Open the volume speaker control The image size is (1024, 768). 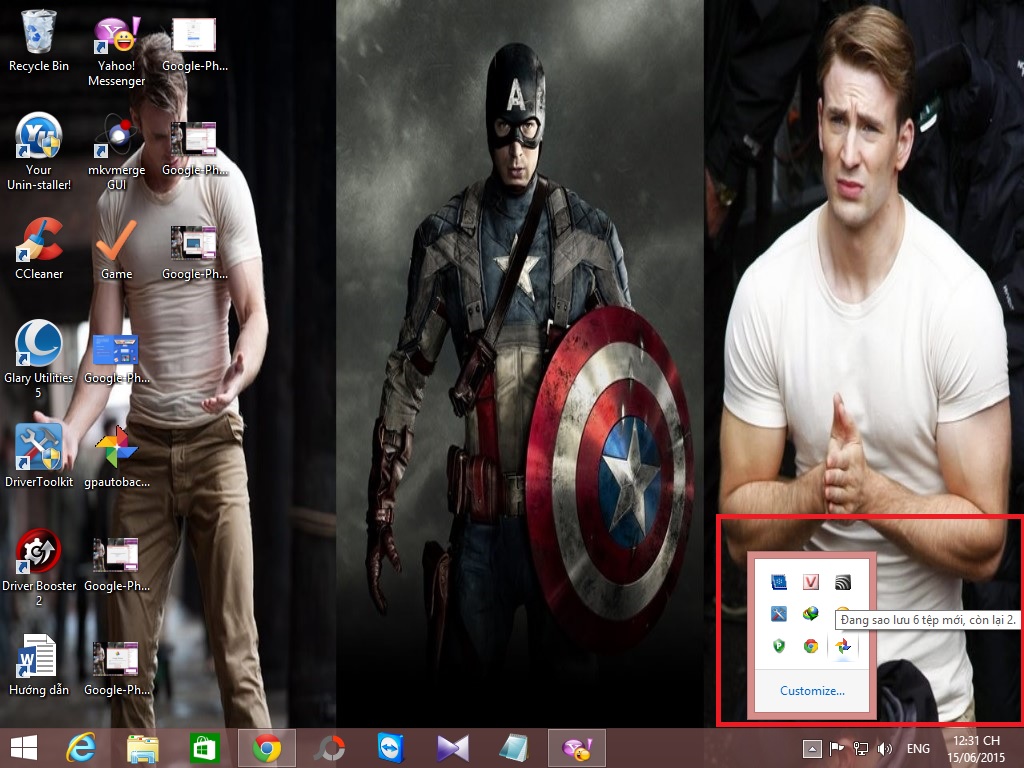point(885,748)
